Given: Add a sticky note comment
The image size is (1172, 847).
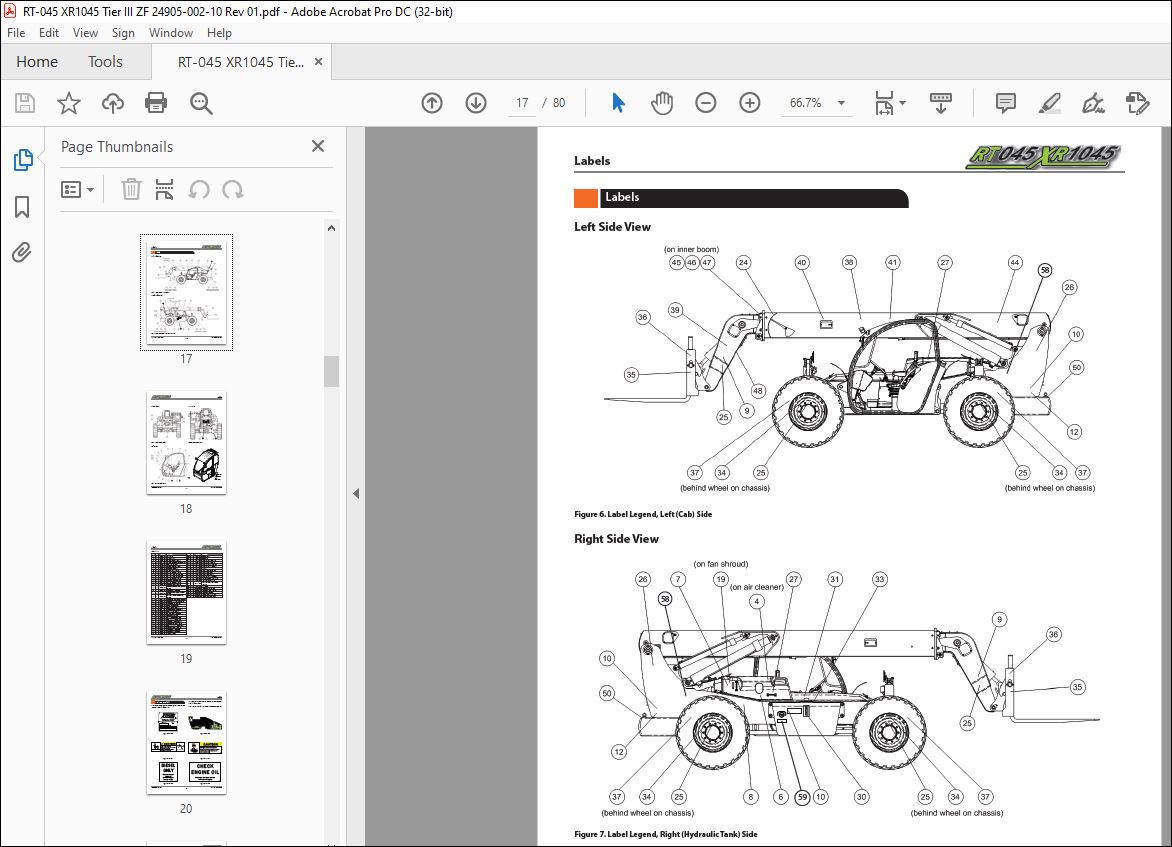Looking at the screenshot, I should pyautogui.click(x=1006, y=102).
